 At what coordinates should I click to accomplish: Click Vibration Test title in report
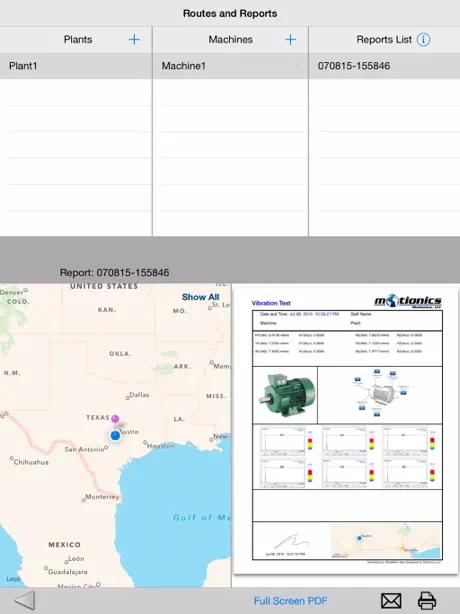tap(271, 303)
